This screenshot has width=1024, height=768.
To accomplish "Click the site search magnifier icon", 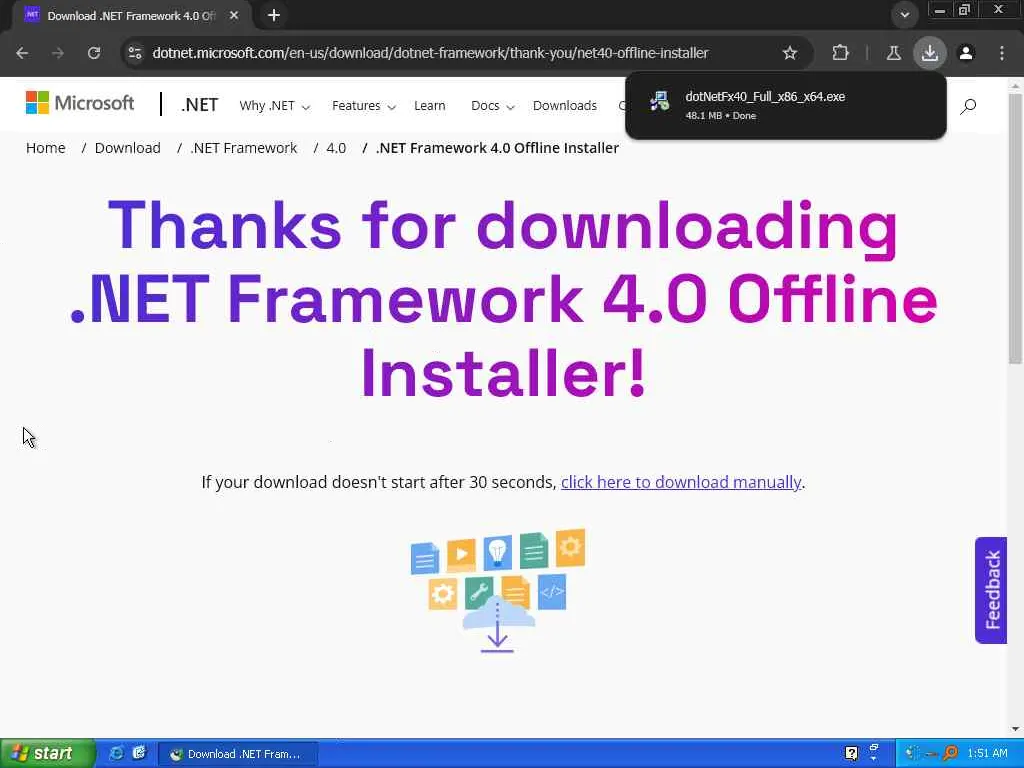I will [x=968, y=106].
